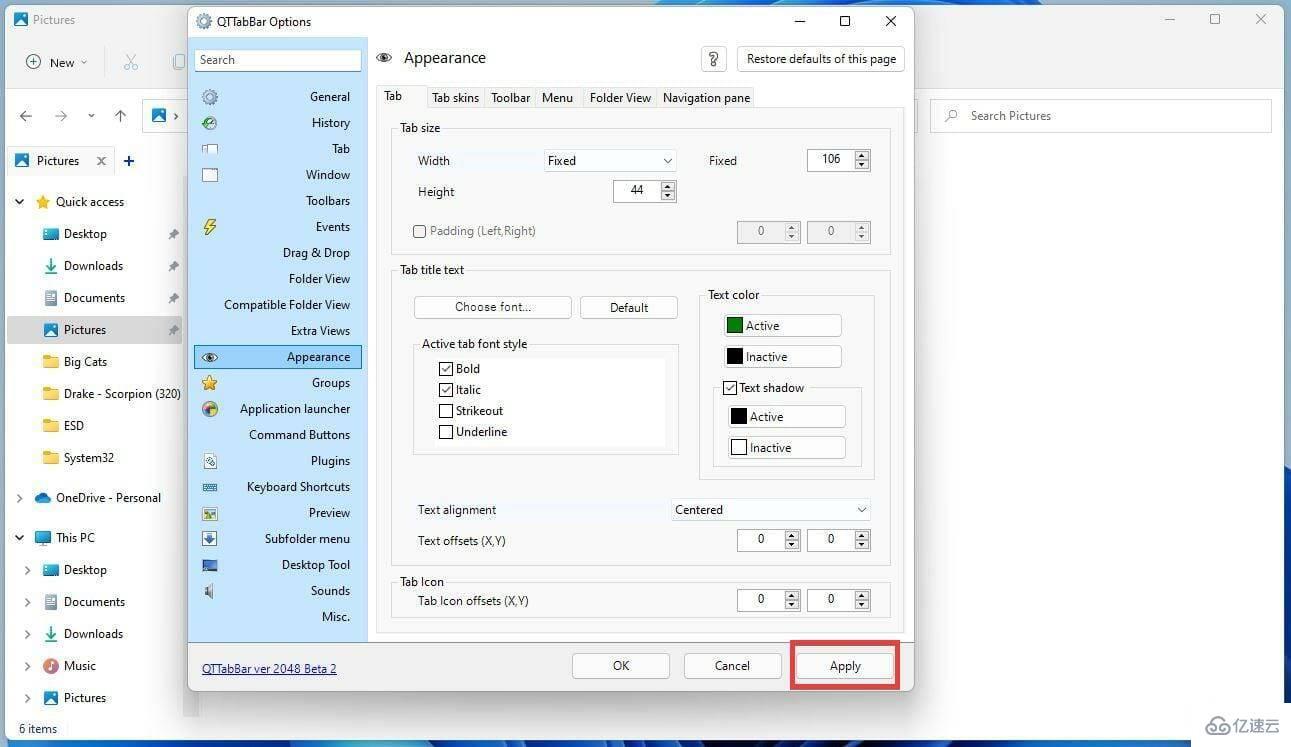Click the Cancel button
The width and height of the screenshot is (1291, 747).
tap(732, 666)
